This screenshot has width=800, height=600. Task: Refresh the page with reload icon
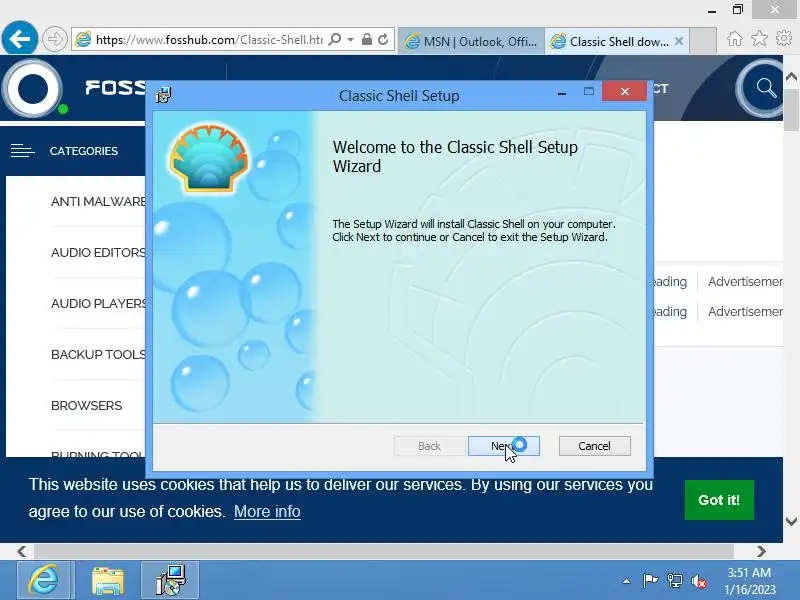pos(383,39)
